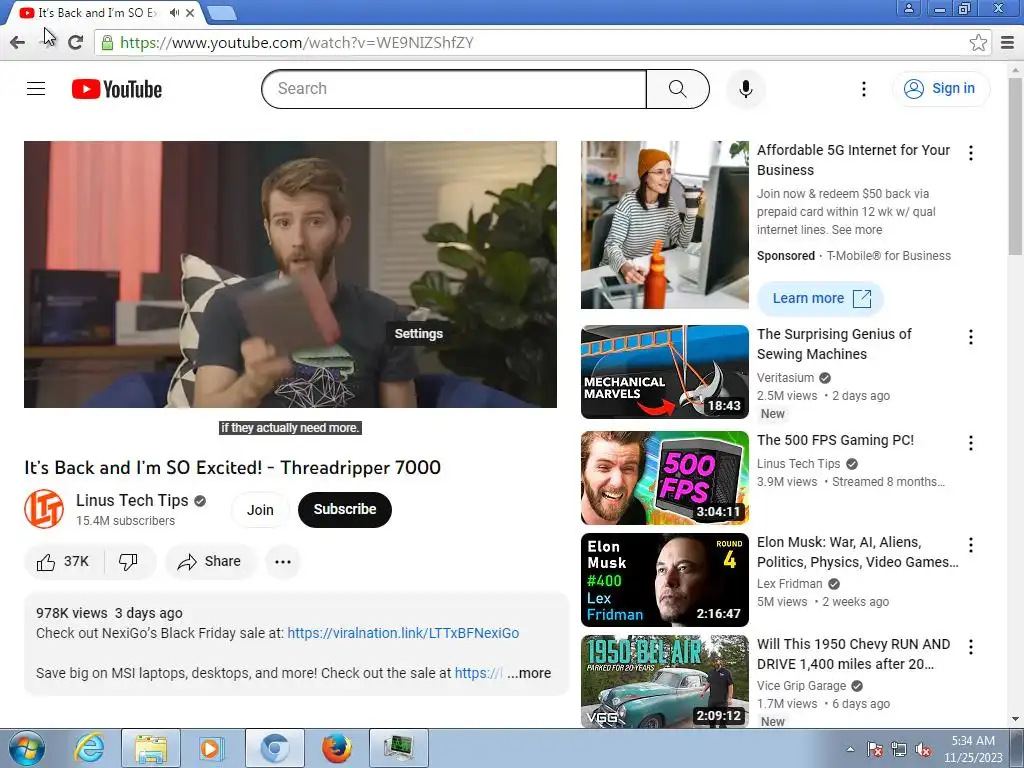The image size is (1024, 768).
Task: Open the Sewing Machines video thumbnail
Action: pos(665,372)
